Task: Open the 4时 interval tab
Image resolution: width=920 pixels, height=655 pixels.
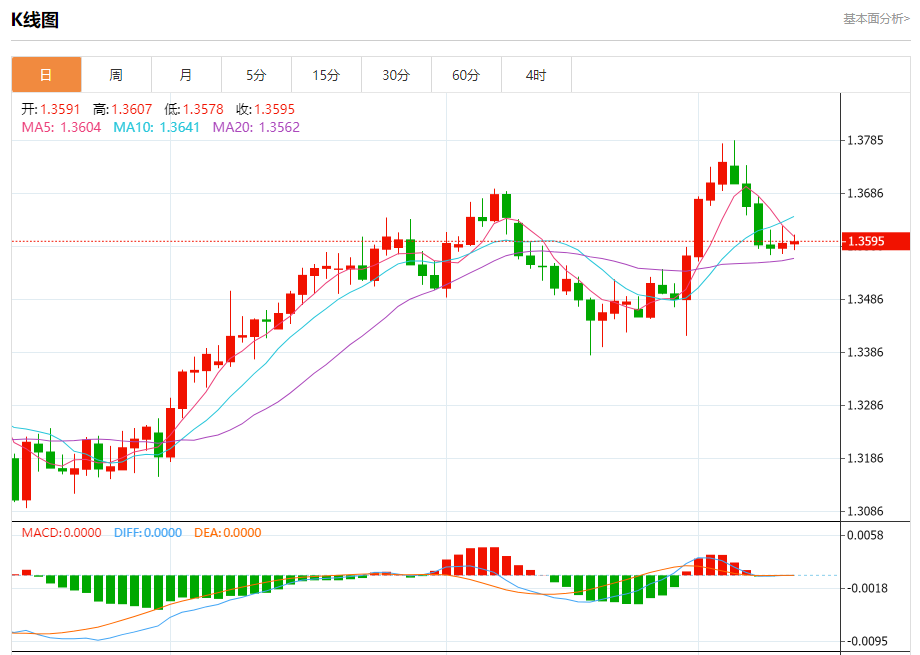Action: coord(536,75)
